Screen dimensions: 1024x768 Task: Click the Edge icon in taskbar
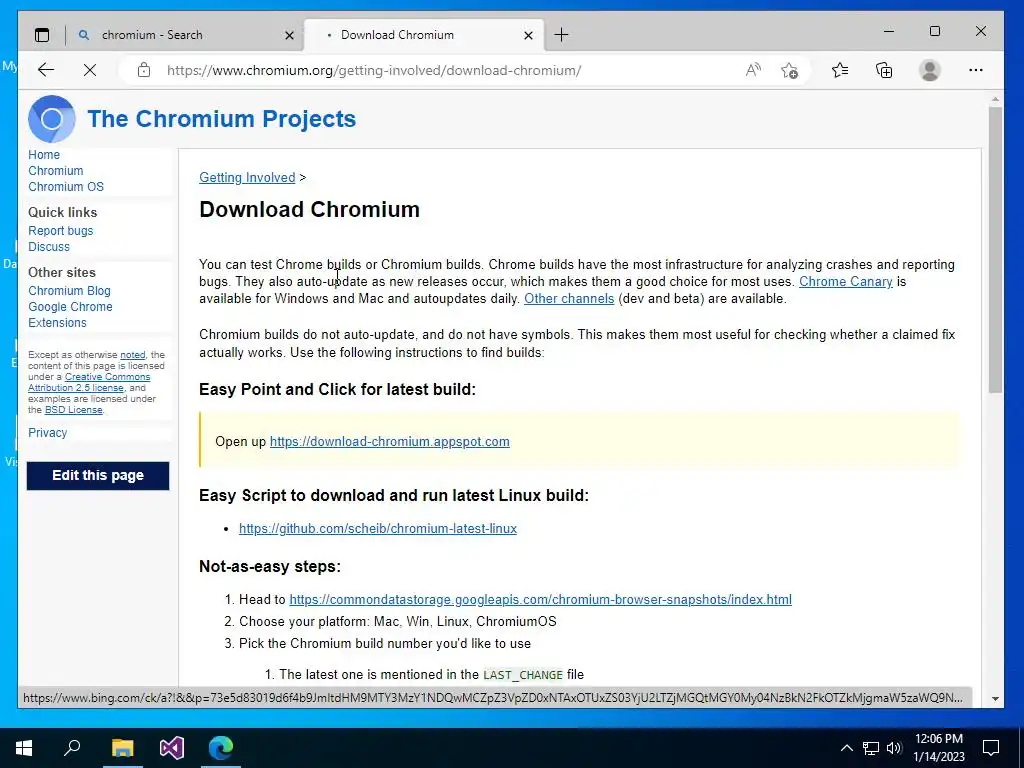(221, 748)
